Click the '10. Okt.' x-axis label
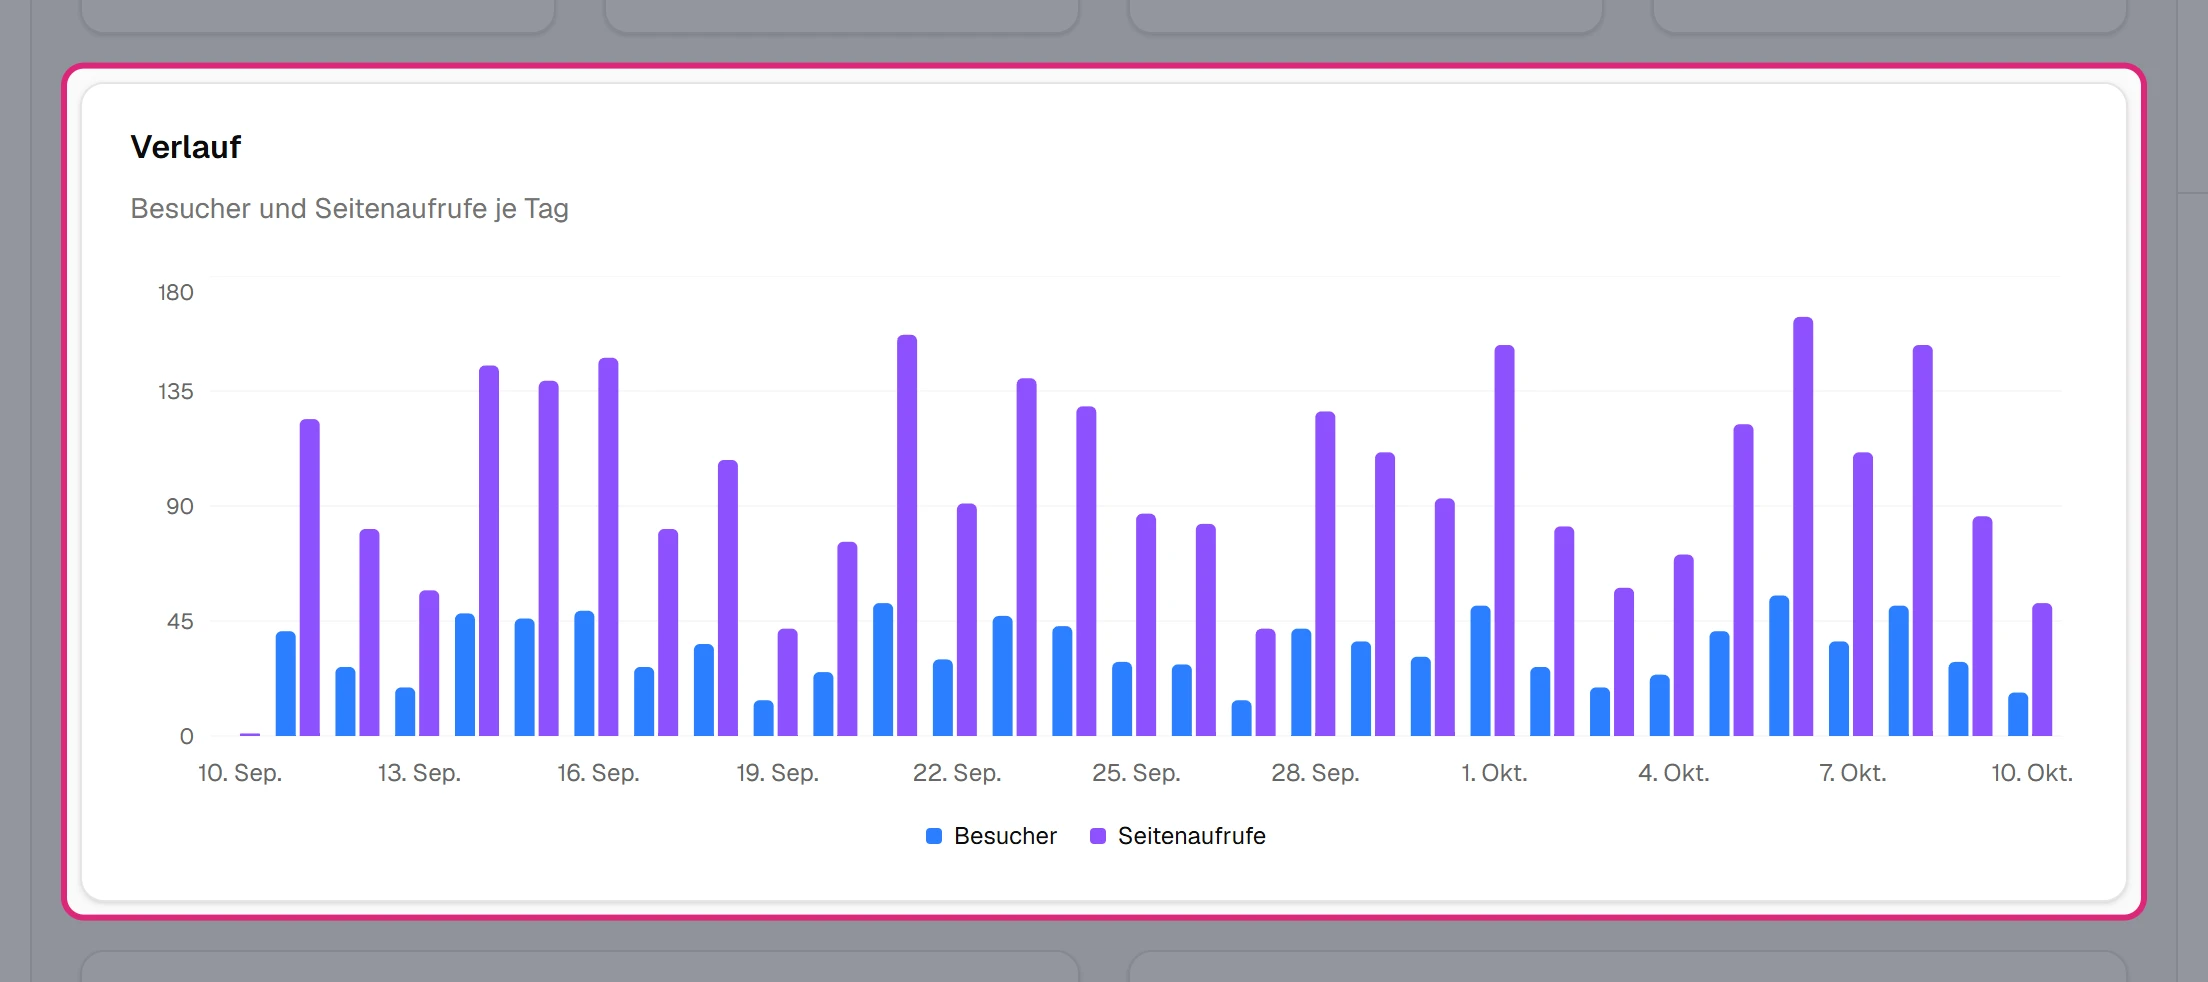 [2031, 773]
